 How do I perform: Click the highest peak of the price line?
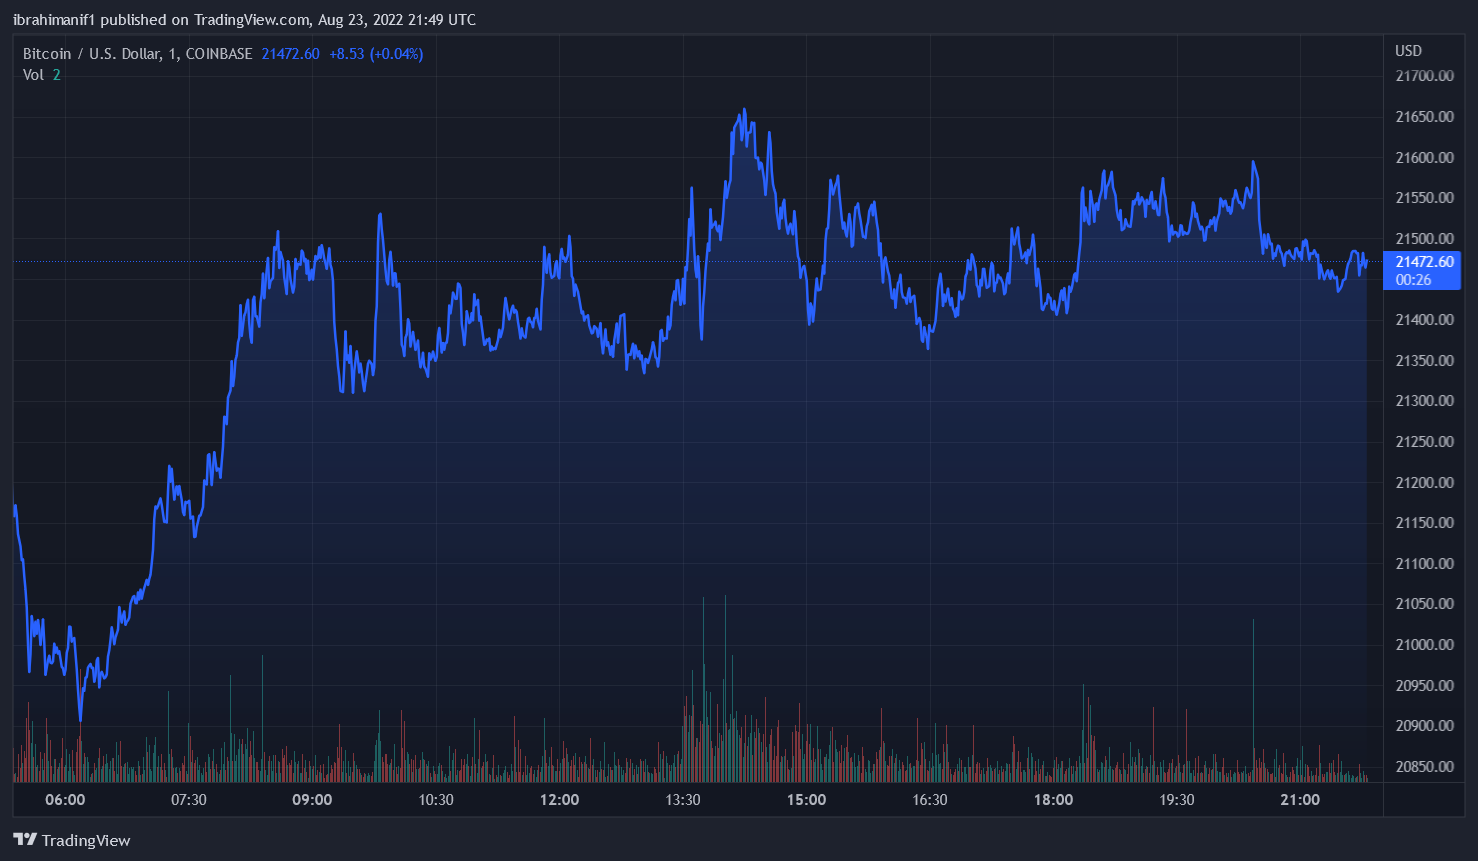tap(744, 110)
